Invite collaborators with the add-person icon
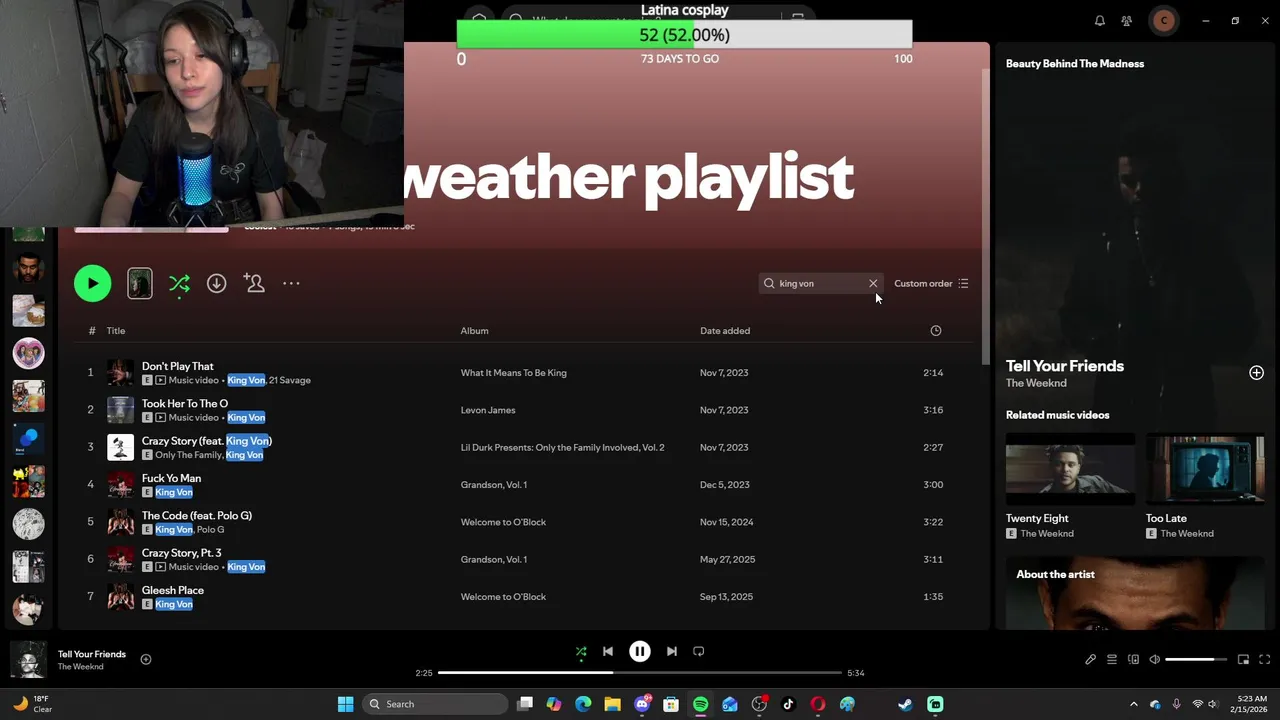The width and height of the screenshot is (1280, 720). click(x=254, y=284)
